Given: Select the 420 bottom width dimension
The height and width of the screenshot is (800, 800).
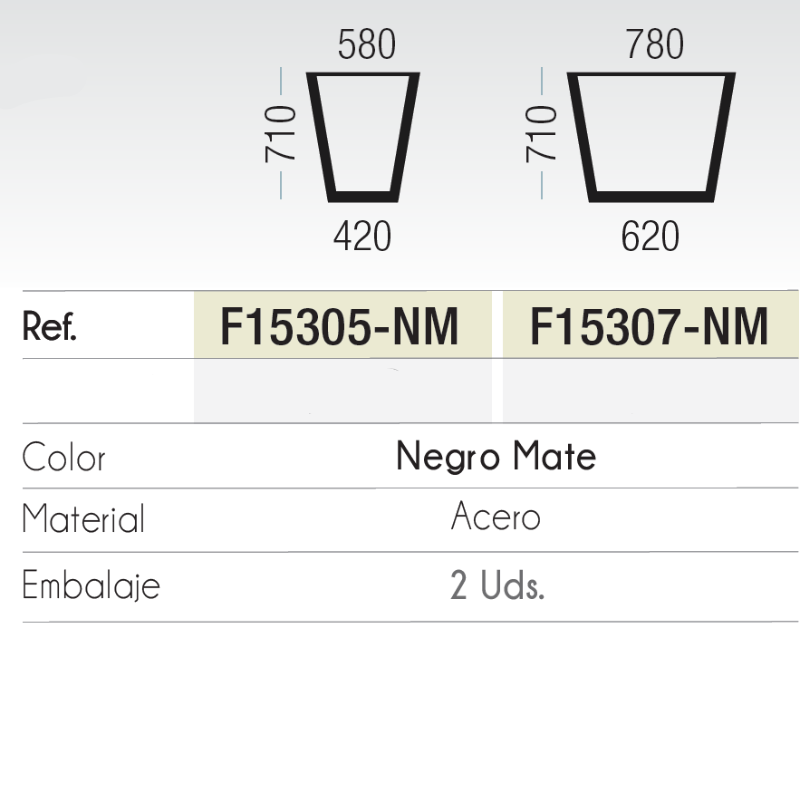Looking at the screenshot, I should (362, 237).
